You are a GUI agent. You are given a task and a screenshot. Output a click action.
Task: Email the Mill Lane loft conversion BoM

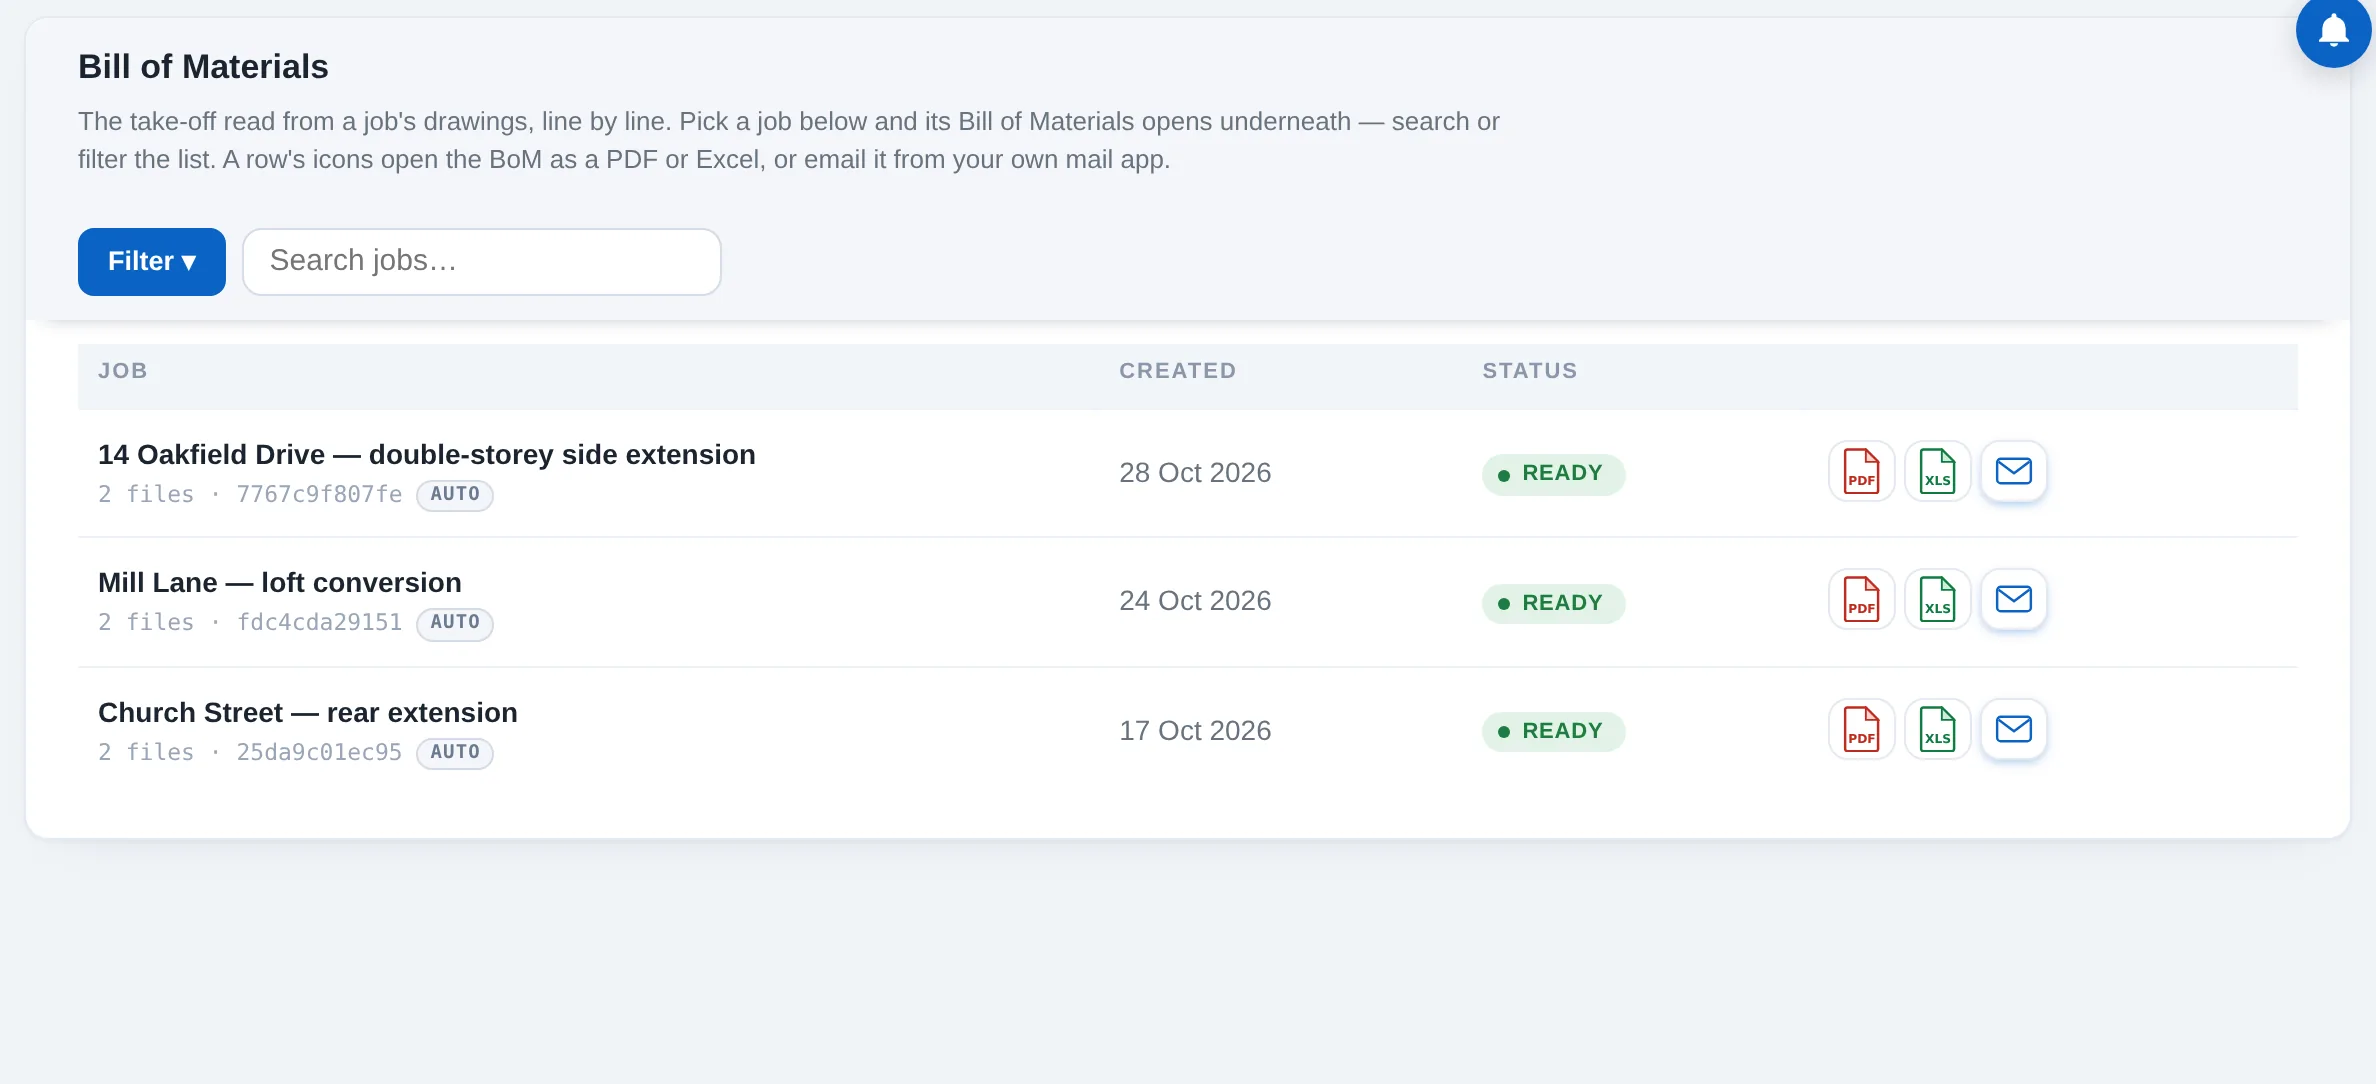2013,599
